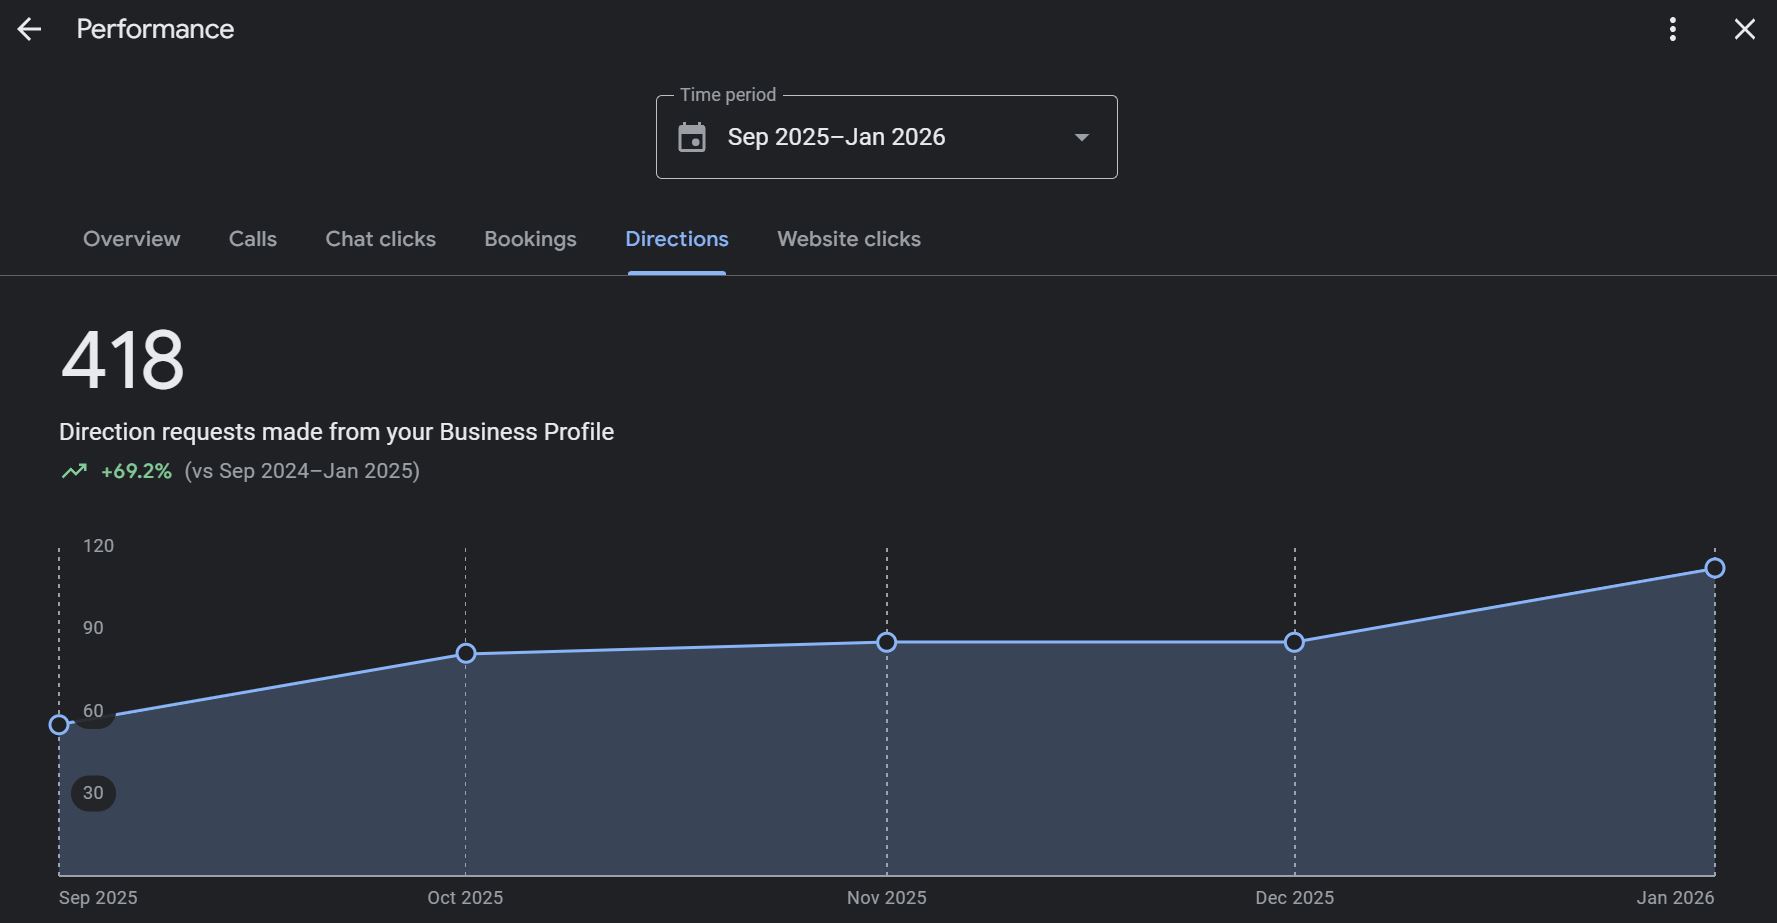Open the Calls tab
The width and height of the screenshot is (1777, 923).
tap(252, 239)
